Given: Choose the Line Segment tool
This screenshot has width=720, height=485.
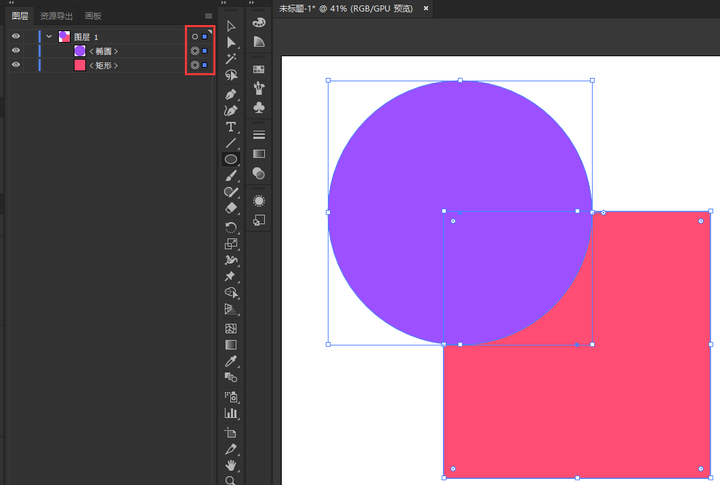Looking at the screenshot, I should (x=231, y=143).
